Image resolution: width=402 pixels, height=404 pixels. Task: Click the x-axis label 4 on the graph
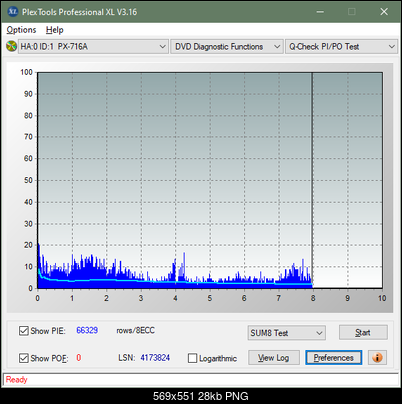coord(175,298)
